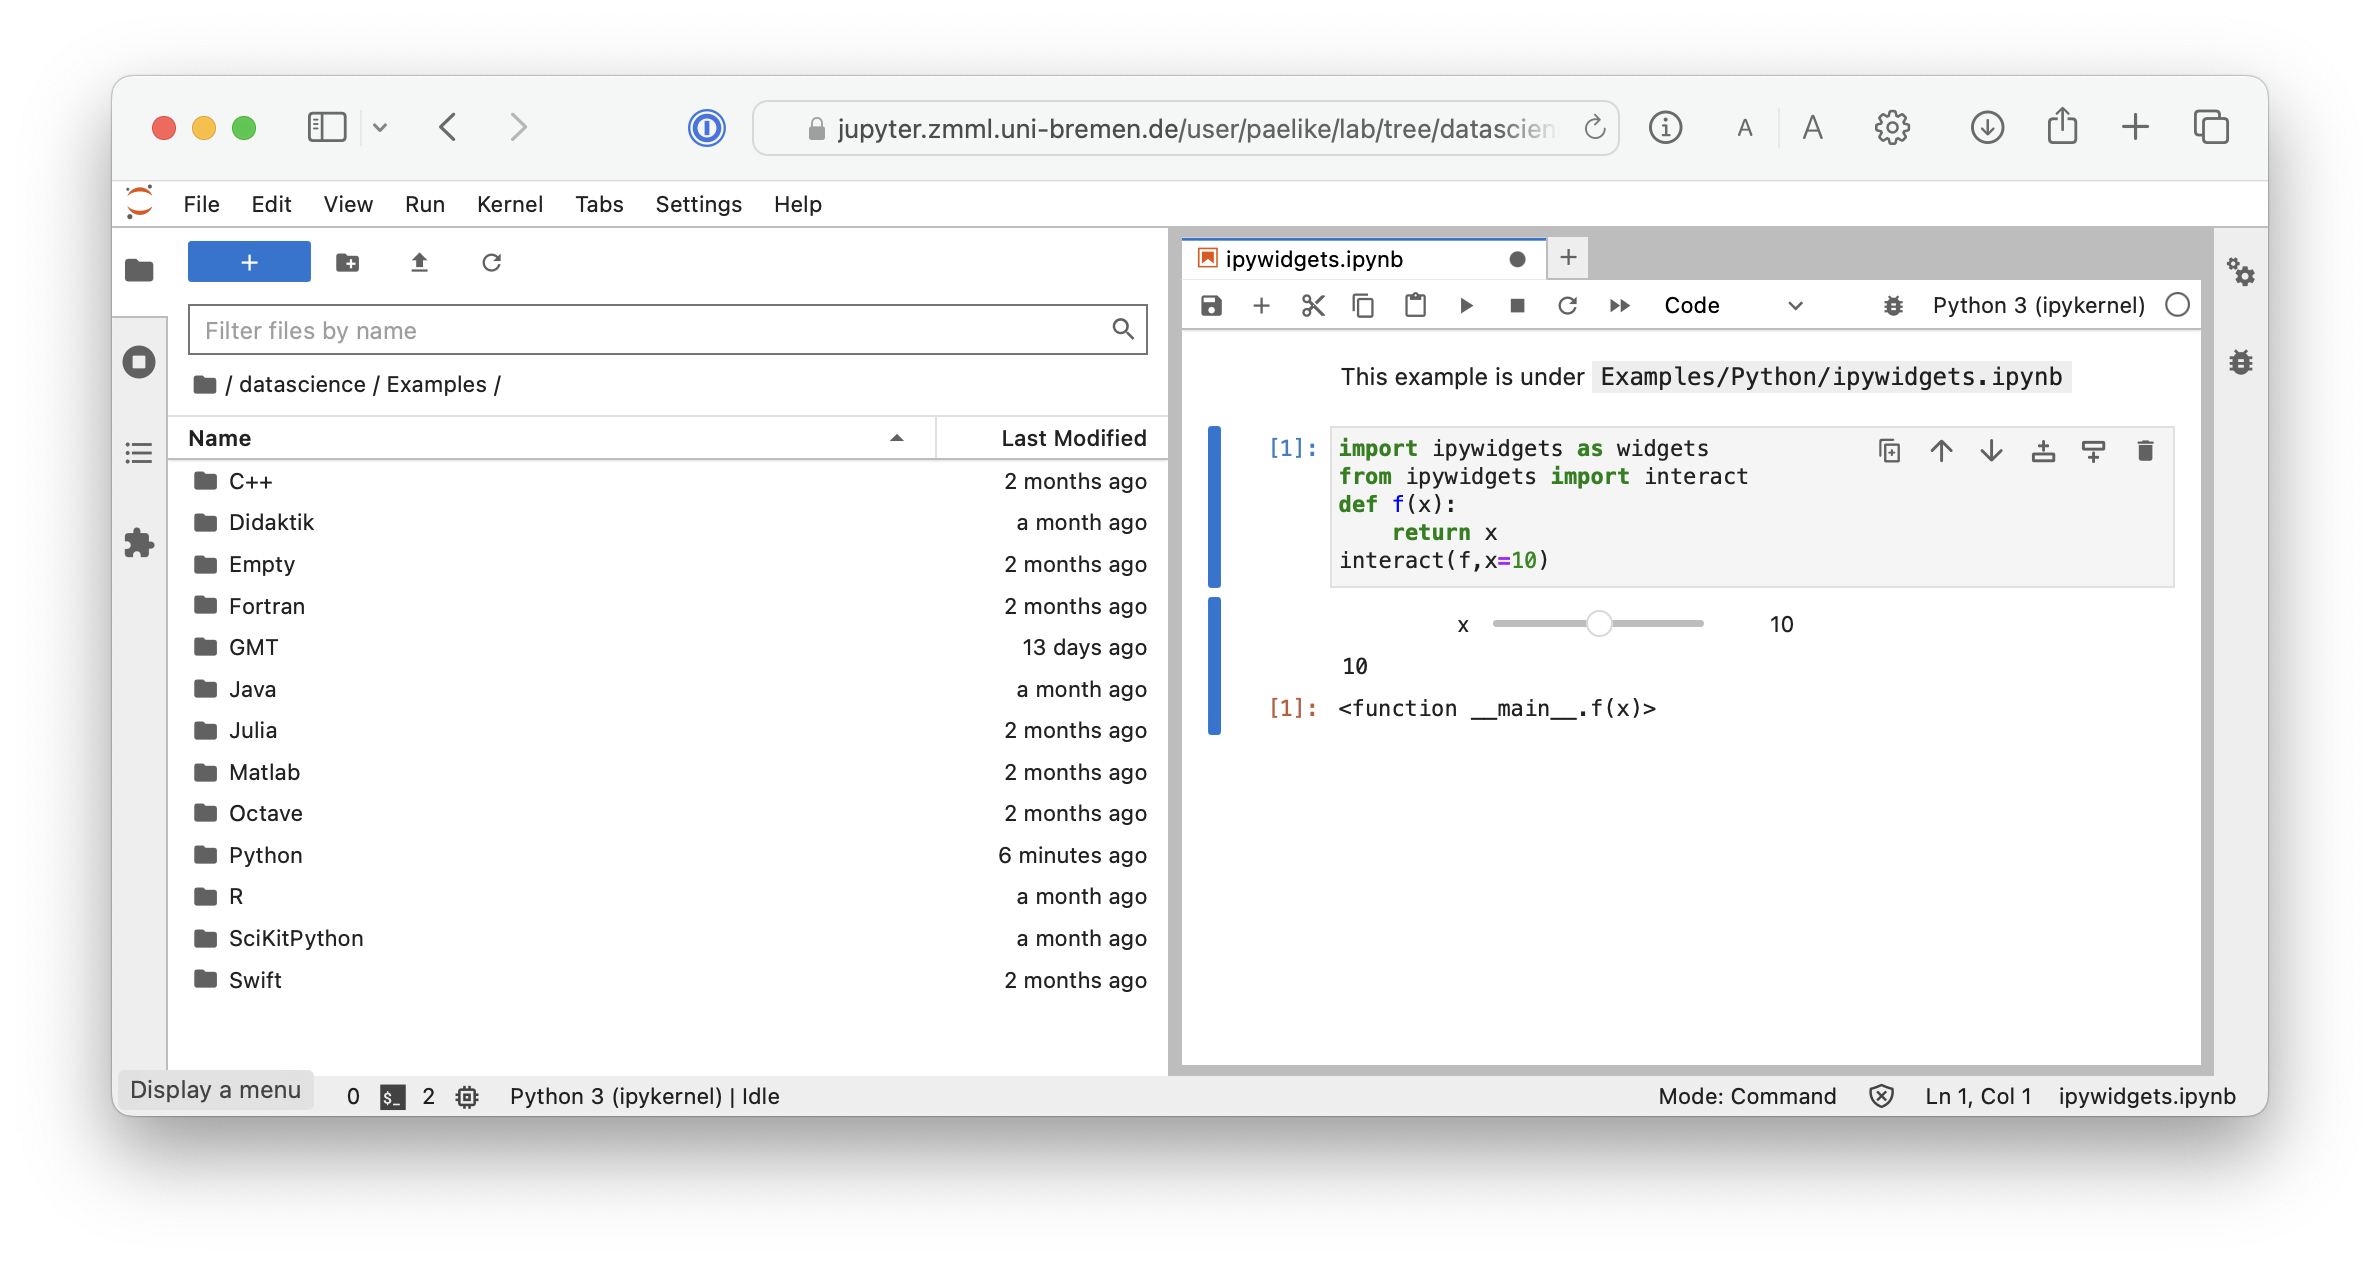Open the Safari downloads icon
2380x1264 pixels.
click(x=1987, y=127)
